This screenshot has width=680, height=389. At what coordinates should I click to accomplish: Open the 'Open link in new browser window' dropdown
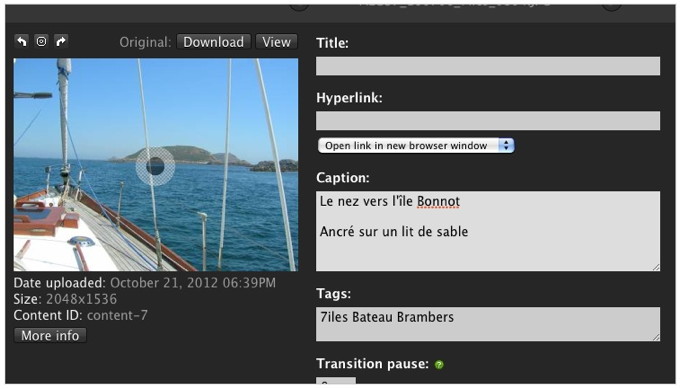pyautogui.click(x=416, y=146)
